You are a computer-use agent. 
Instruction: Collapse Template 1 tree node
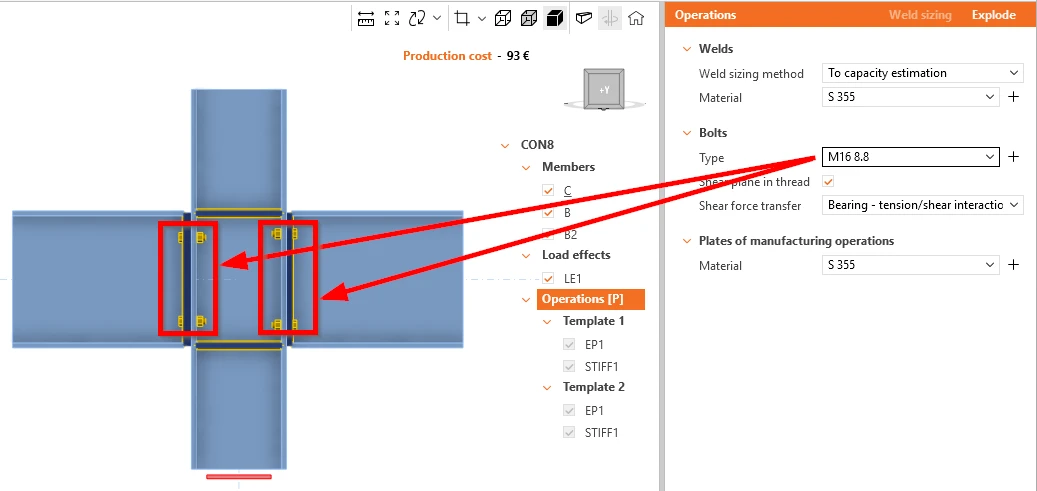pyautogui.click(x=548, y=322)
